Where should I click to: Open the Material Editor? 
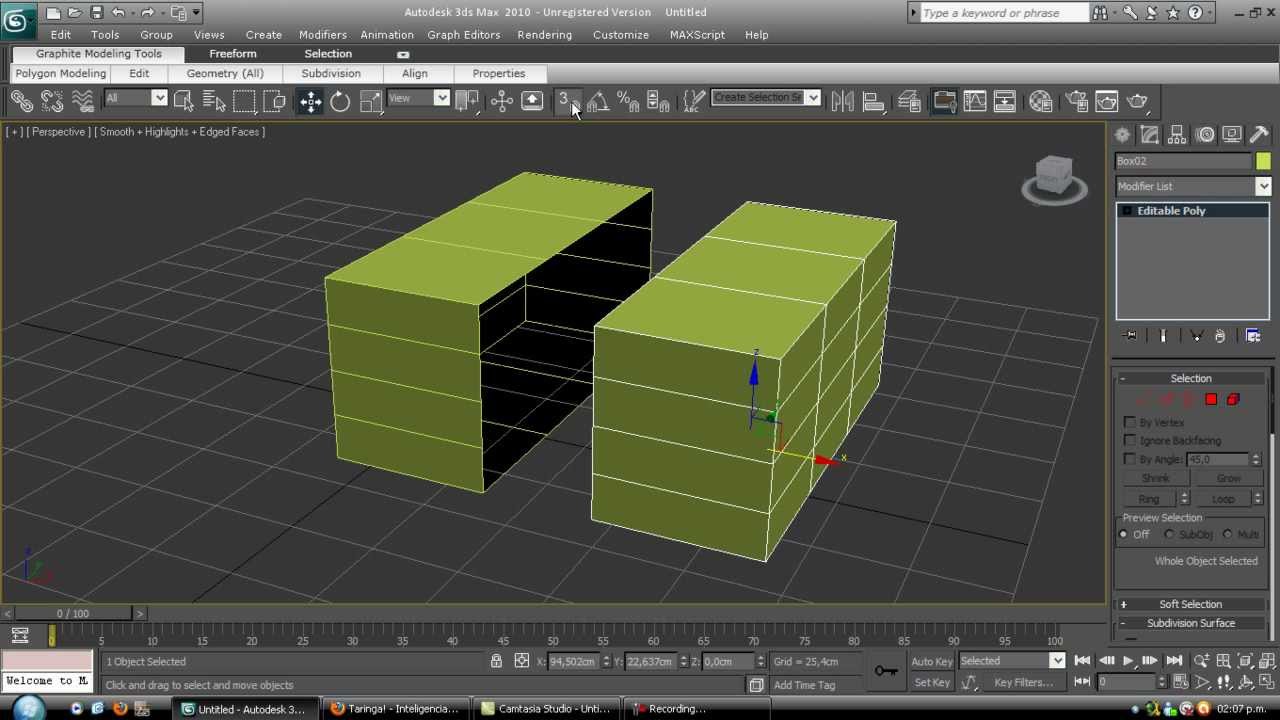[1040, 101]
